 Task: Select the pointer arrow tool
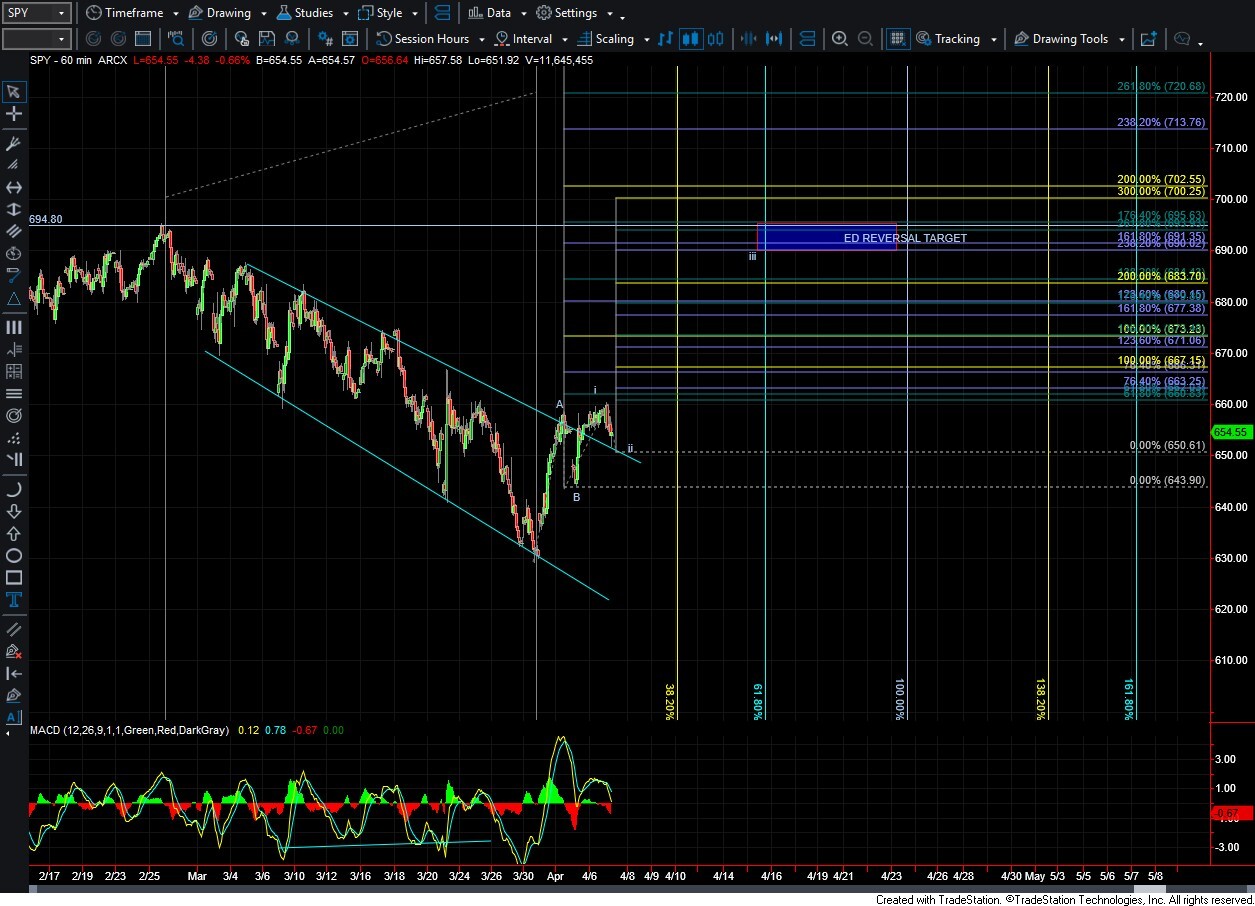14,92
